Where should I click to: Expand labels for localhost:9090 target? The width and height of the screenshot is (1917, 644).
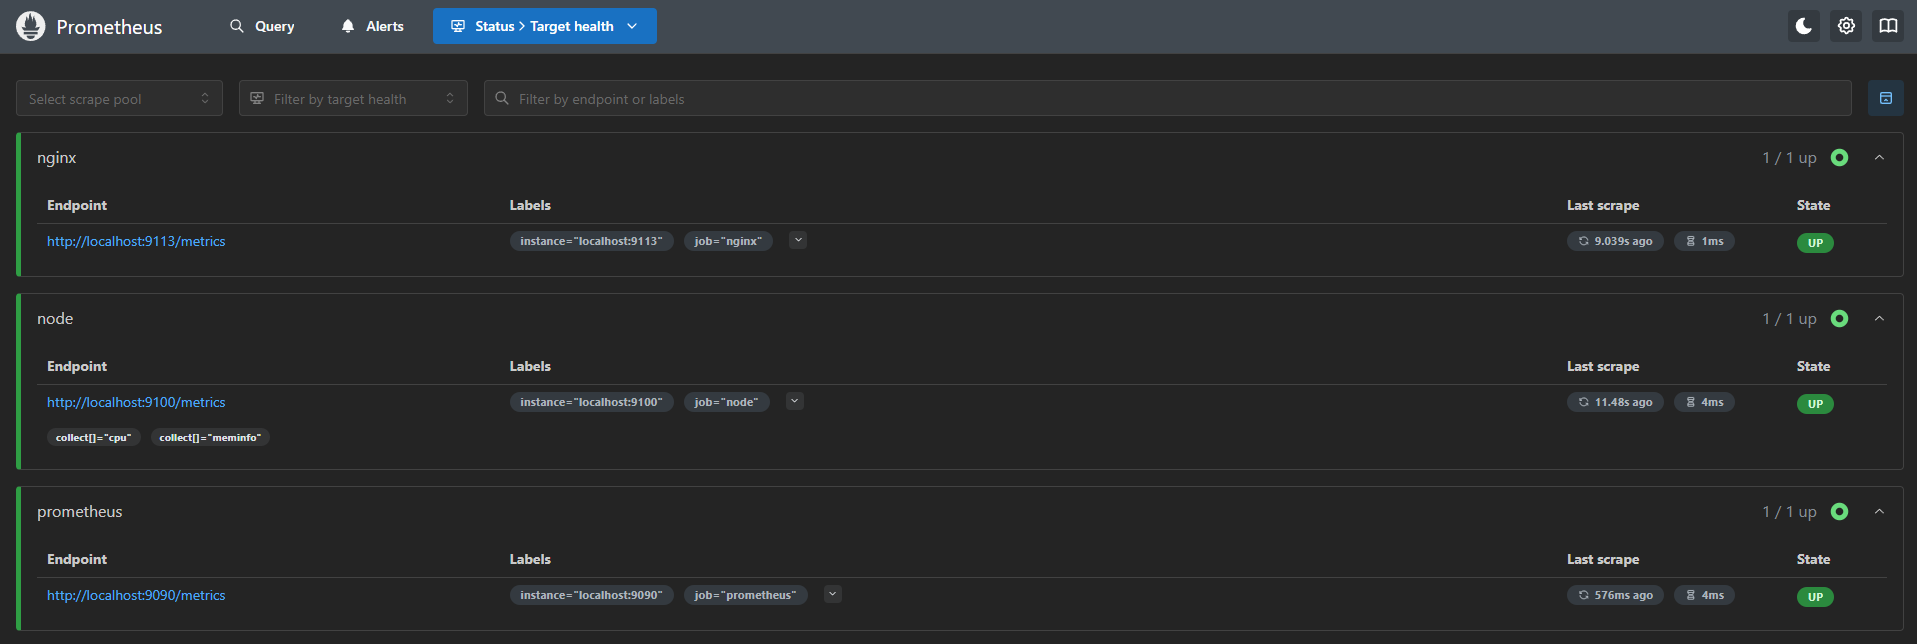[833, 594]
